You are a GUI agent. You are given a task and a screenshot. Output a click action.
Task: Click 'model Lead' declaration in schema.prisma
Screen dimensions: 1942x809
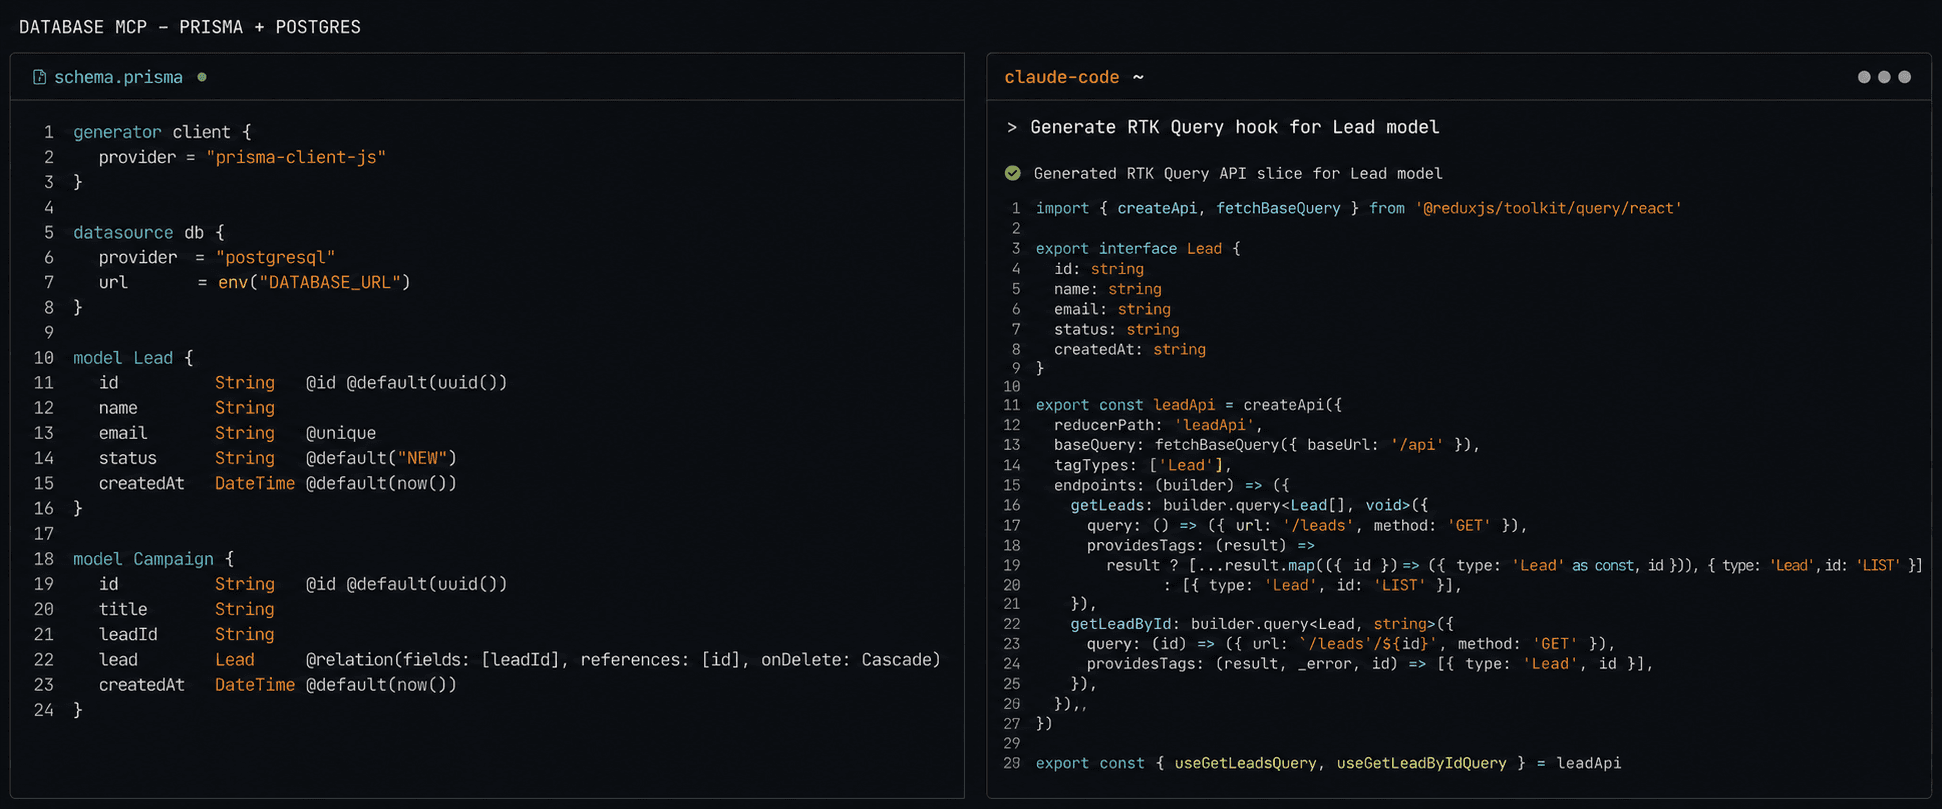(123, 358)
